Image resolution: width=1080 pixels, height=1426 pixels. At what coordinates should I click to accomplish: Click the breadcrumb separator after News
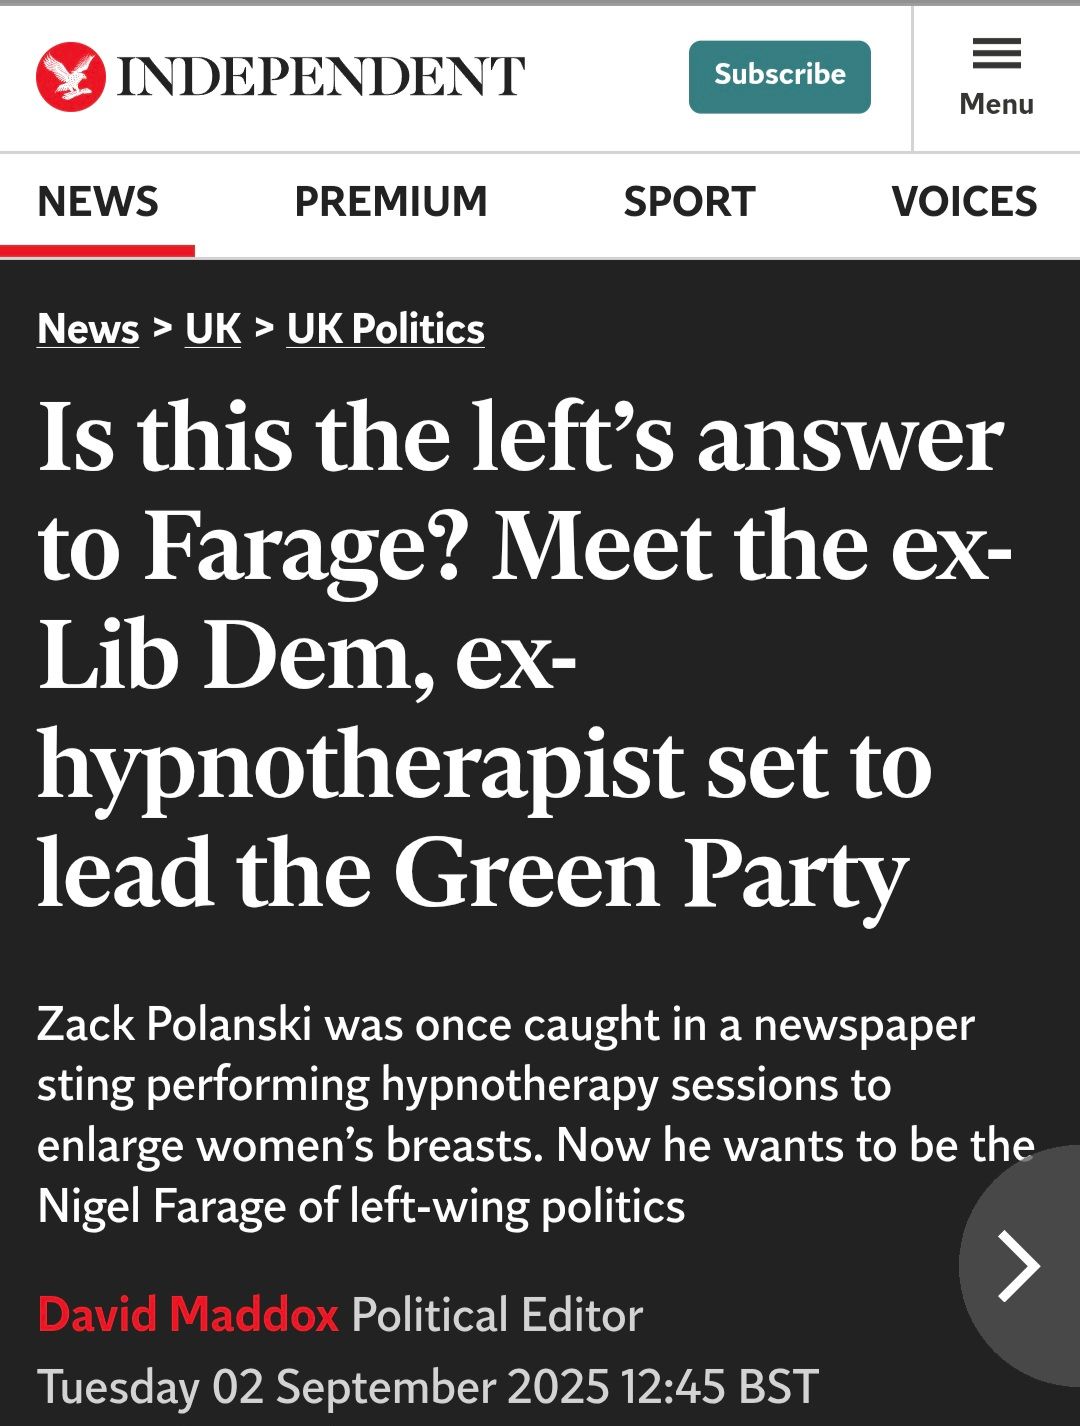(162, 327)
